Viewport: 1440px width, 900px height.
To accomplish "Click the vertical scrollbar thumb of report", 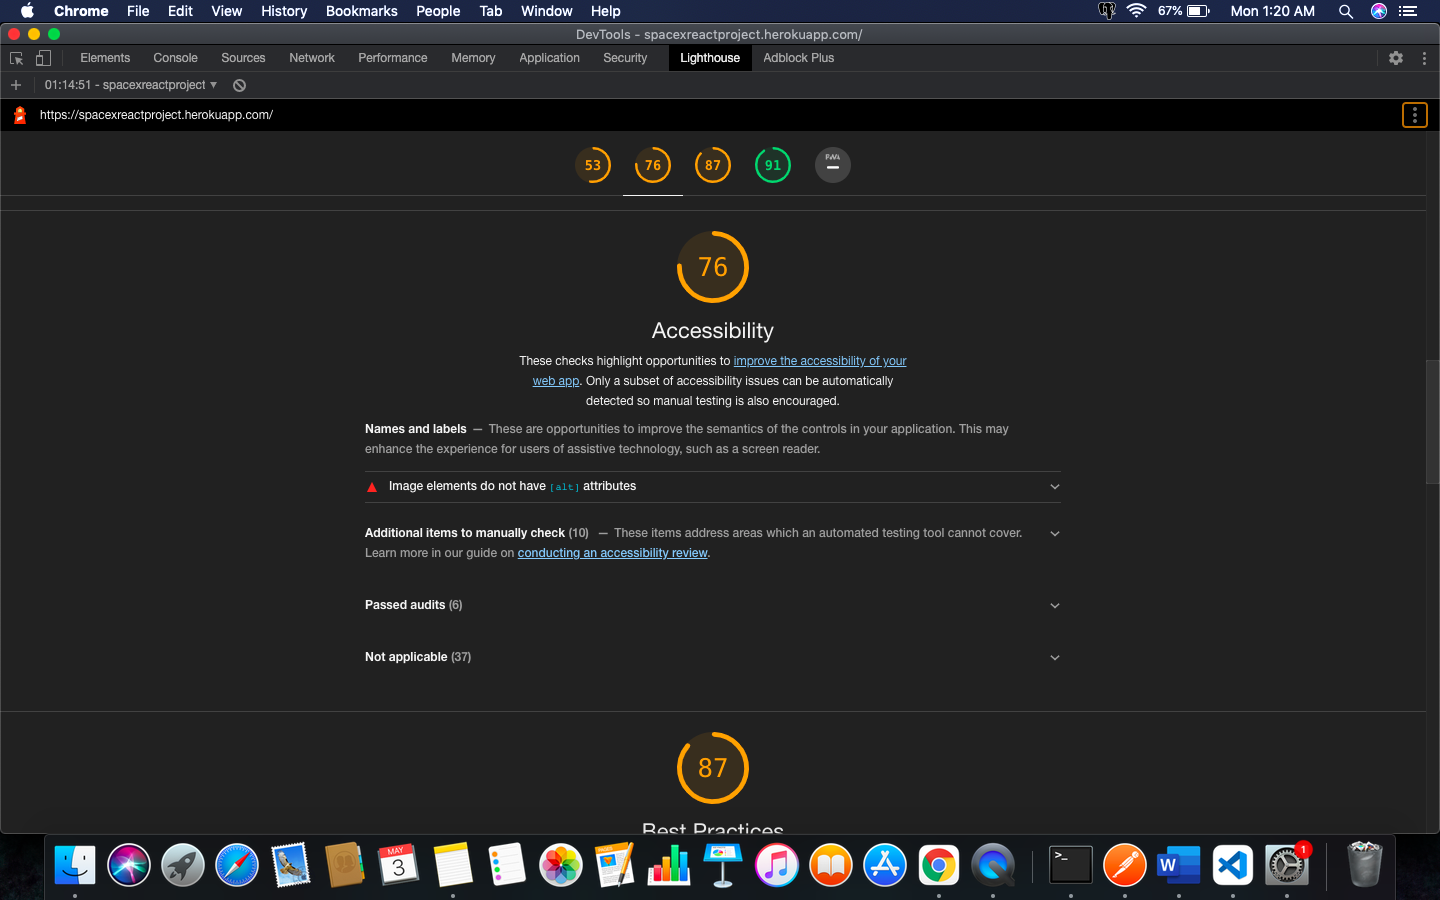I will (1432, 421).
